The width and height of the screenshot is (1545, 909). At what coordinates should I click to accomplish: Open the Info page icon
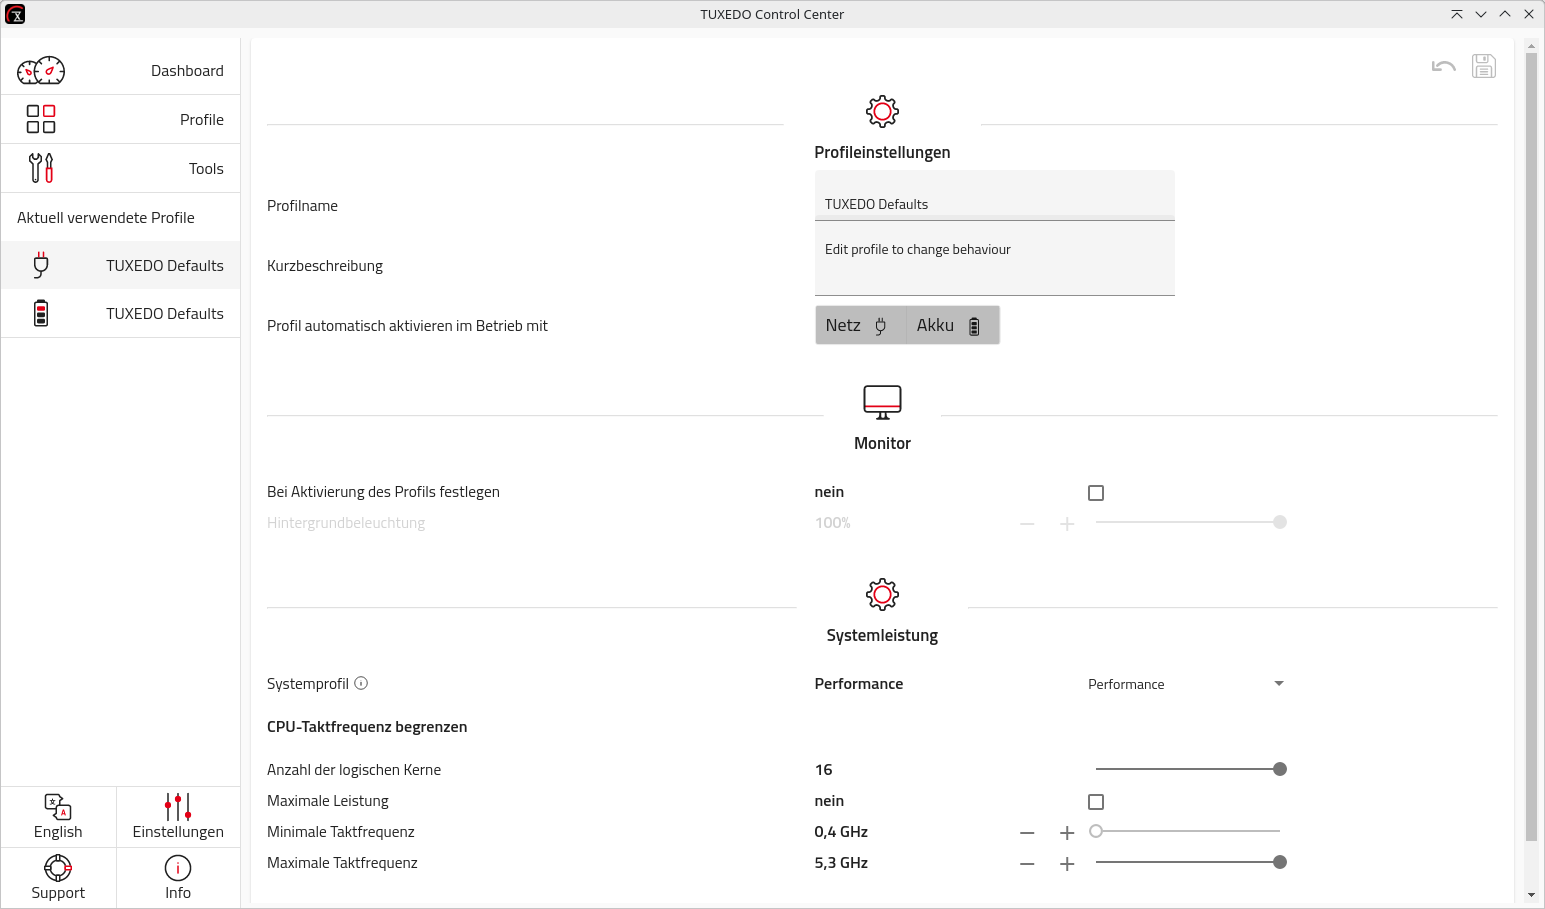point(178,868)
